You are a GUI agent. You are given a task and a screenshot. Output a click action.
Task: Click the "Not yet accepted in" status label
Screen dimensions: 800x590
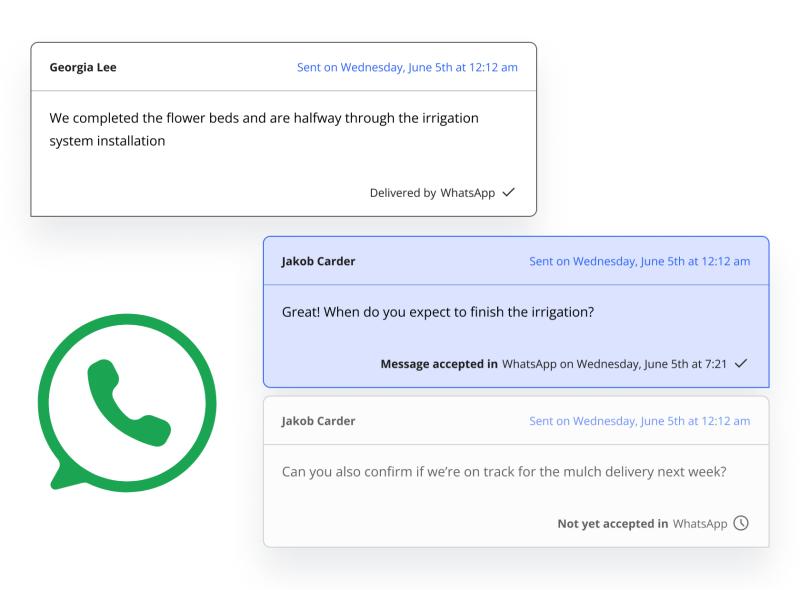pyautogui.click(x=613, y=523)
